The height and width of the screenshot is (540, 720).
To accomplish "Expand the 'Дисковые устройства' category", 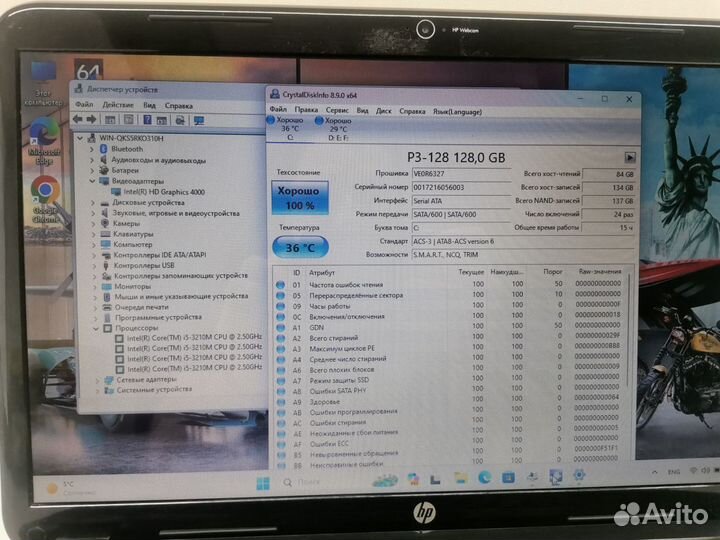I will pyautogui.click(x=93, y=202).
